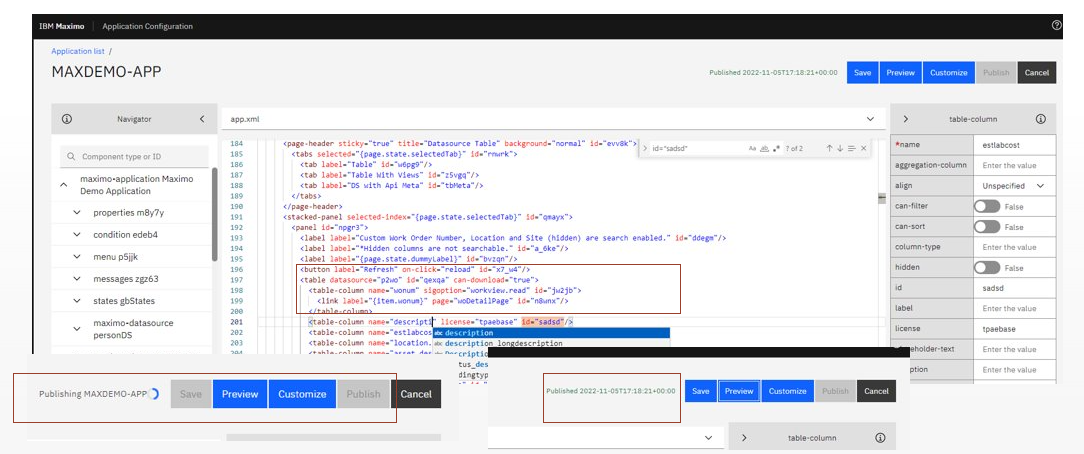This screenshot has height=454, width=1084.
Task: Expand the condition edeb4 node
Action: (x=77, y=235)
